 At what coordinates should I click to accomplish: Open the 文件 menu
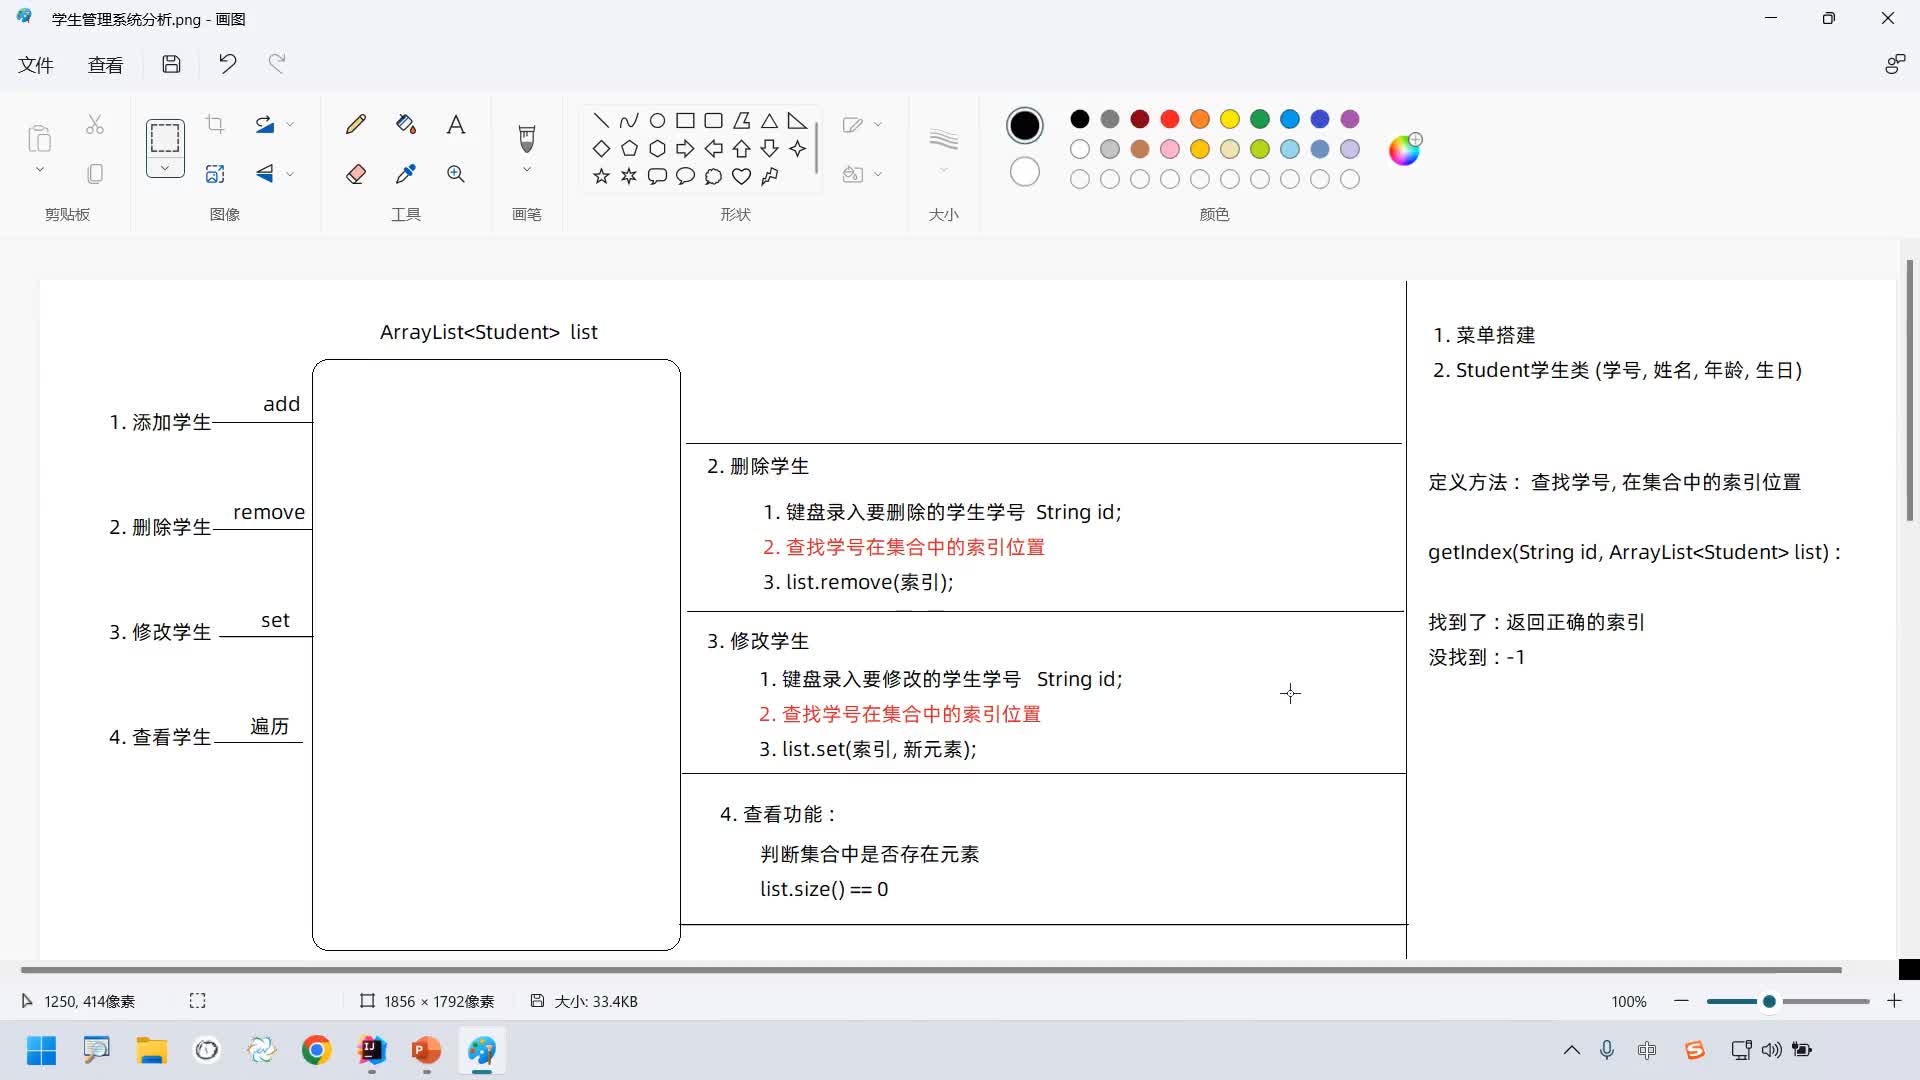36,65
